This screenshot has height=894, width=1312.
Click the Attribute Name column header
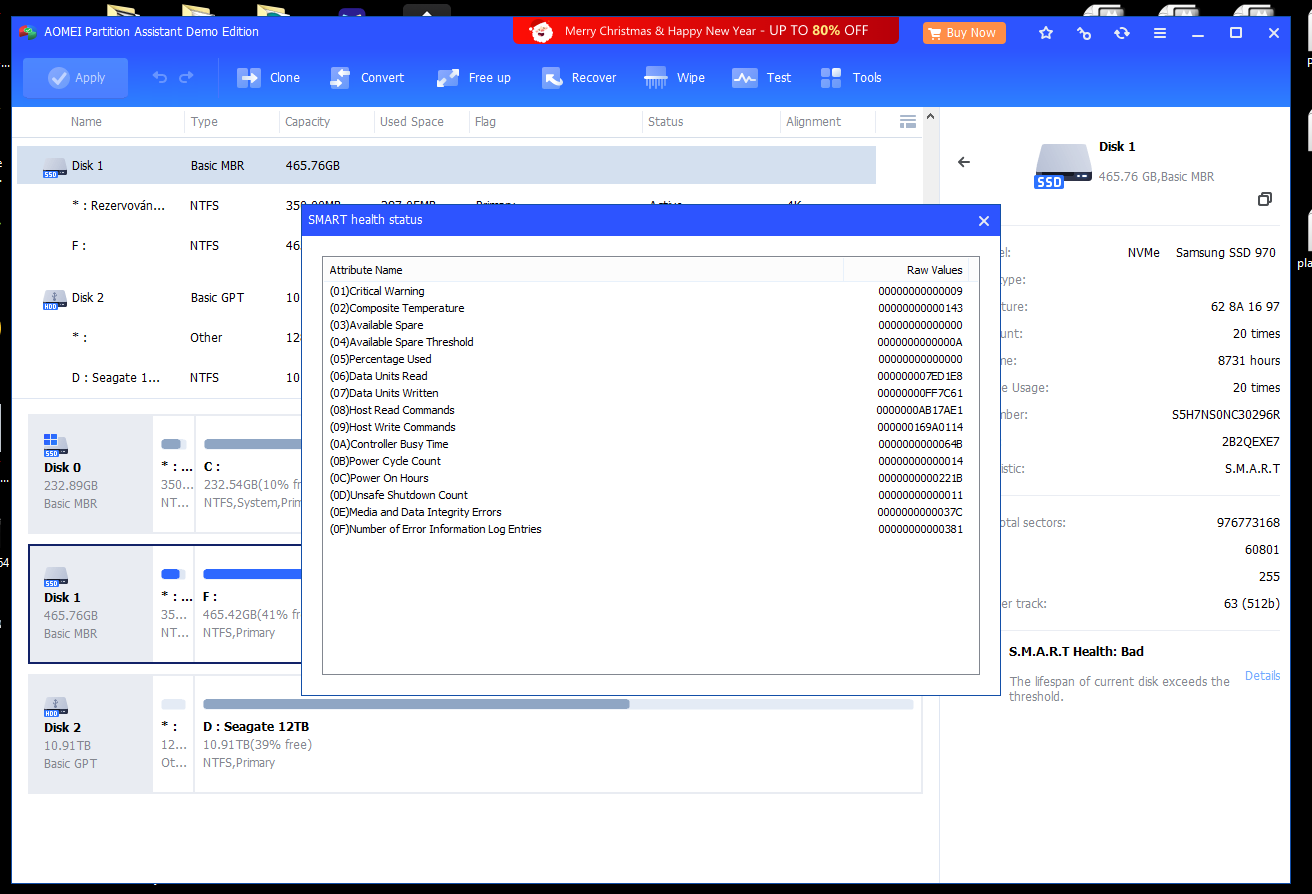(x=583, y=270)
